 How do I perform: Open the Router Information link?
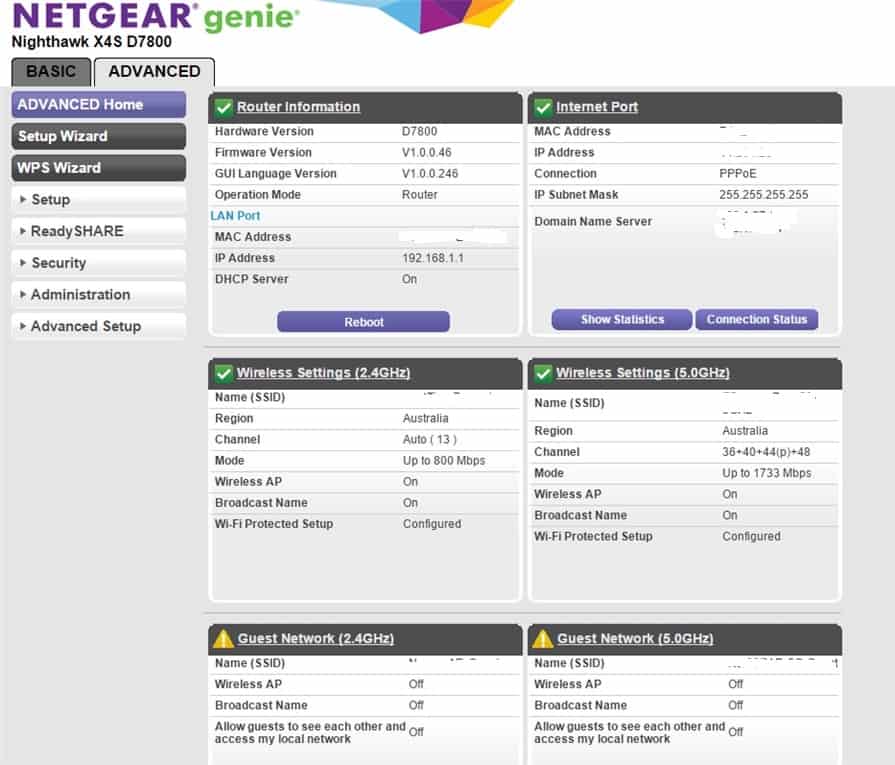(299, 107)
